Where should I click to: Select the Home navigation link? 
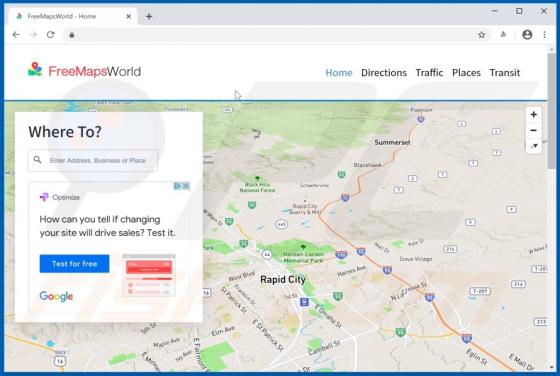click(339, 73)
